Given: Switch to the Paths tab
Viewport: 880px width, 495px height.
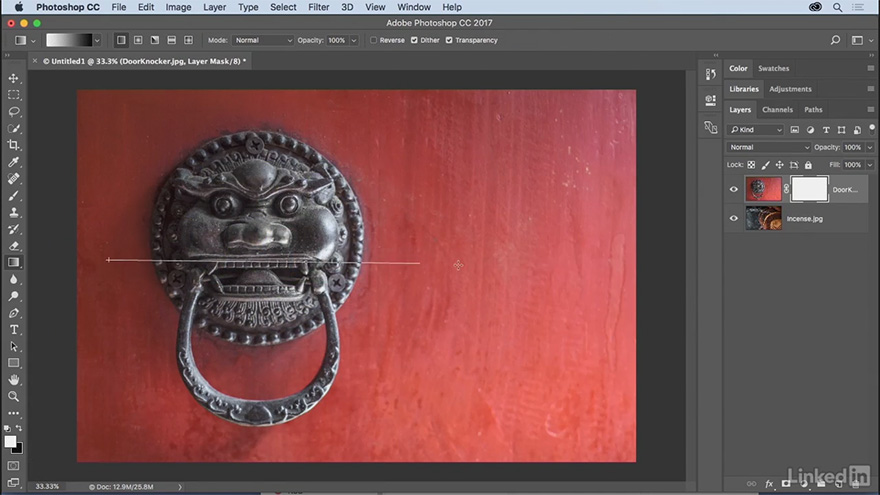Looking at the screenshot, I should 813,109.
